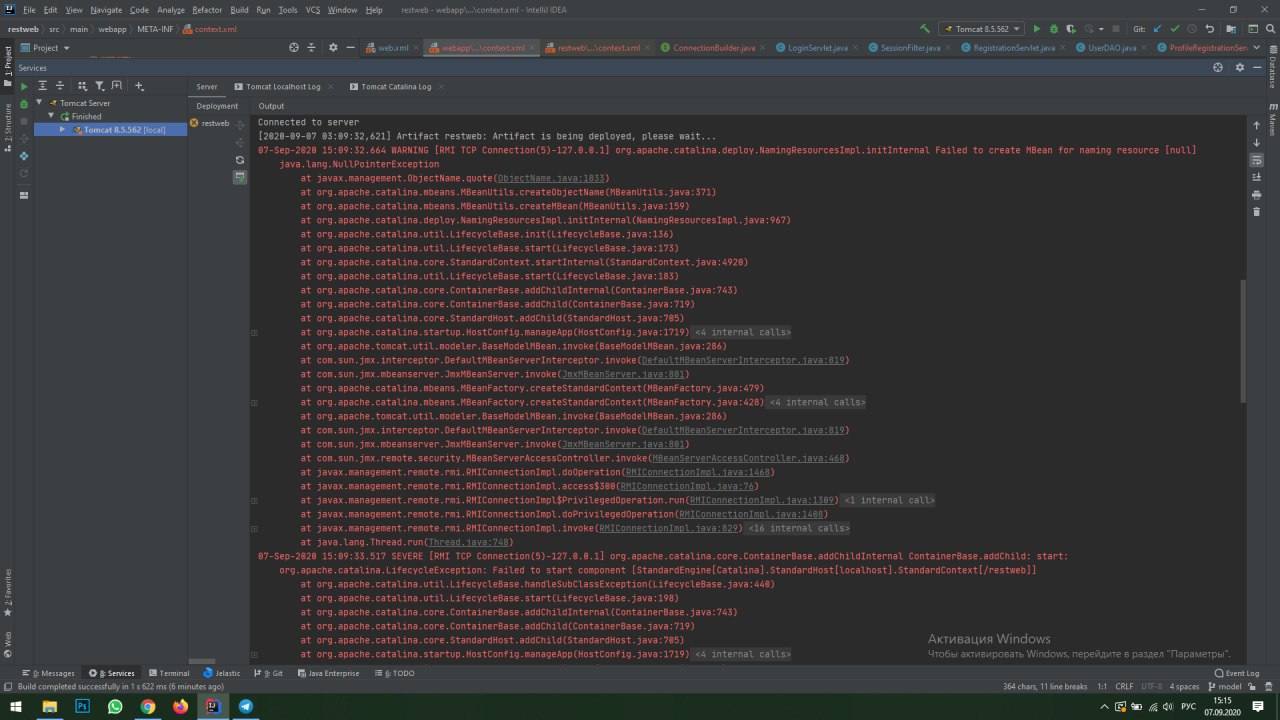This screenshot has height=720, width=1280.
Task: Open the Refactor menu
Action: (x=207, y=9)
